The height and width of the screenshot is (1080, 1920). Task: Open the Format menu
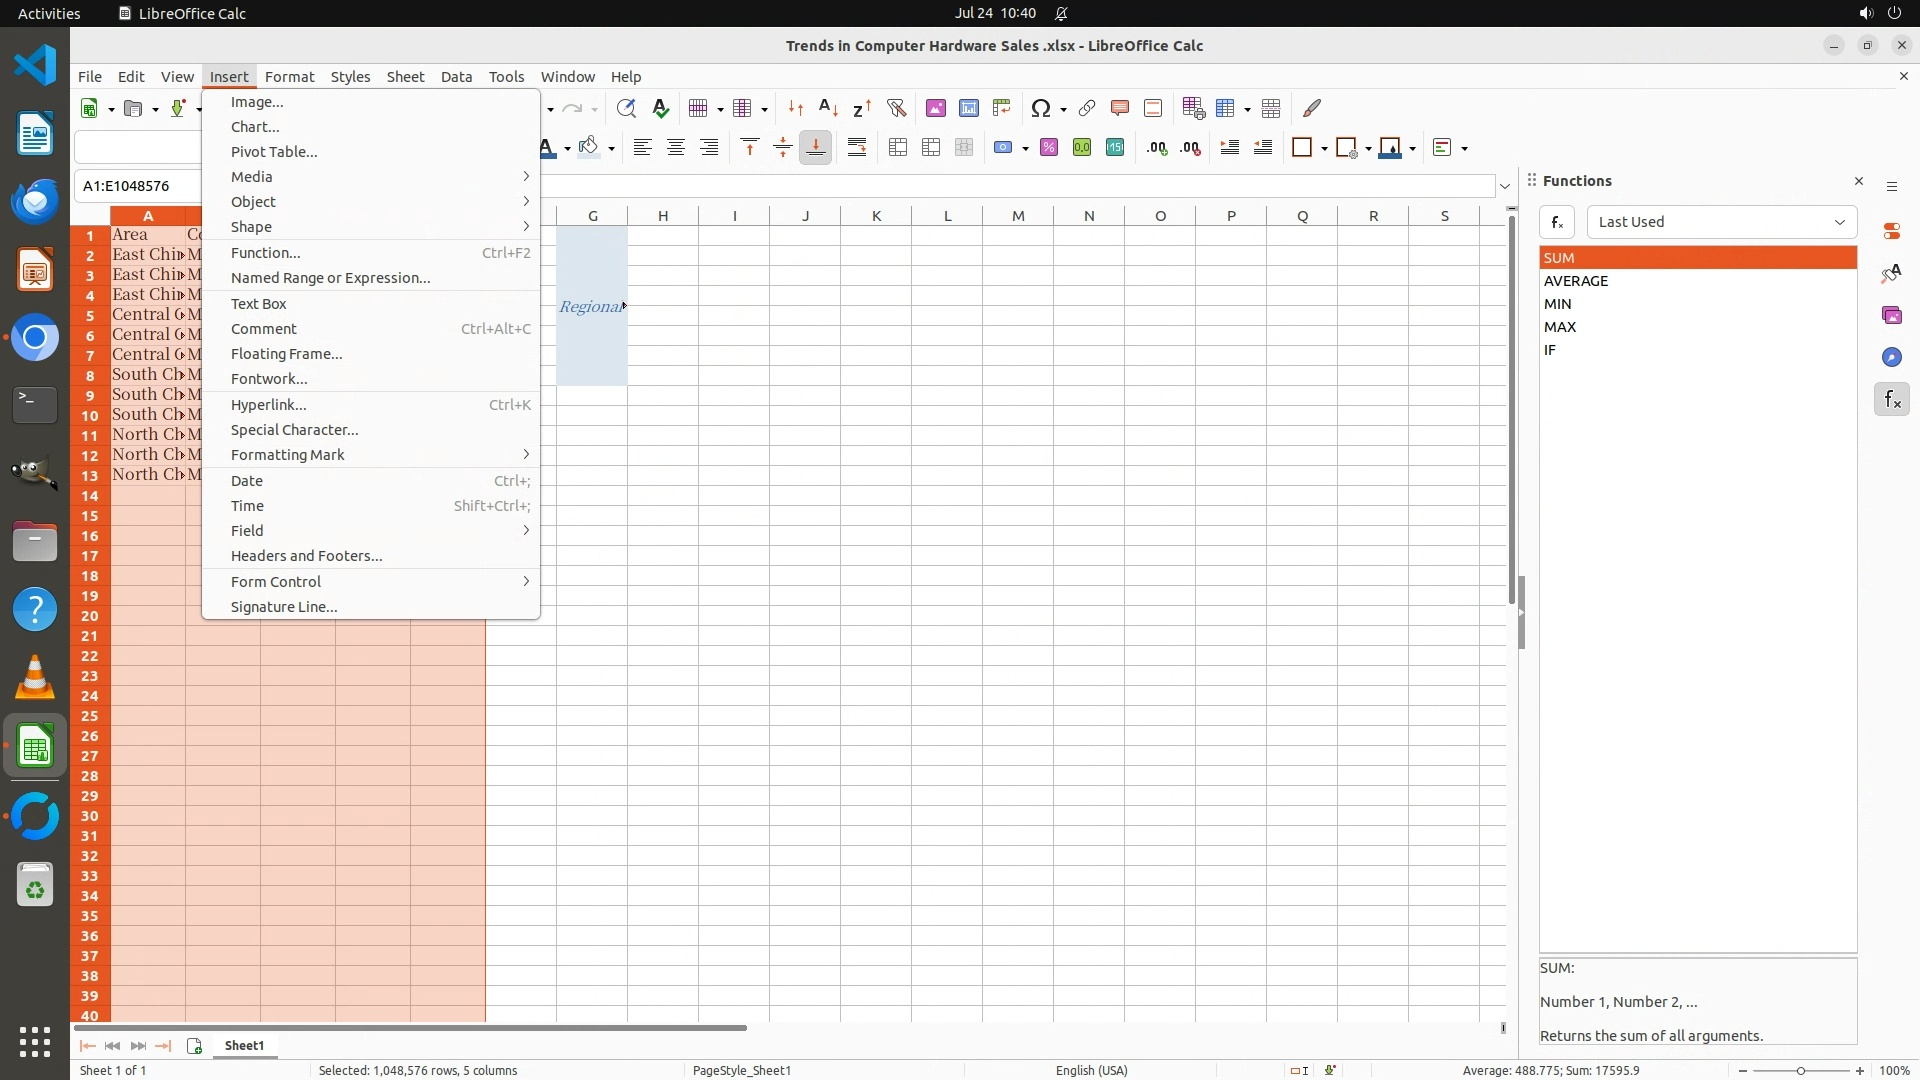[289, 77]
